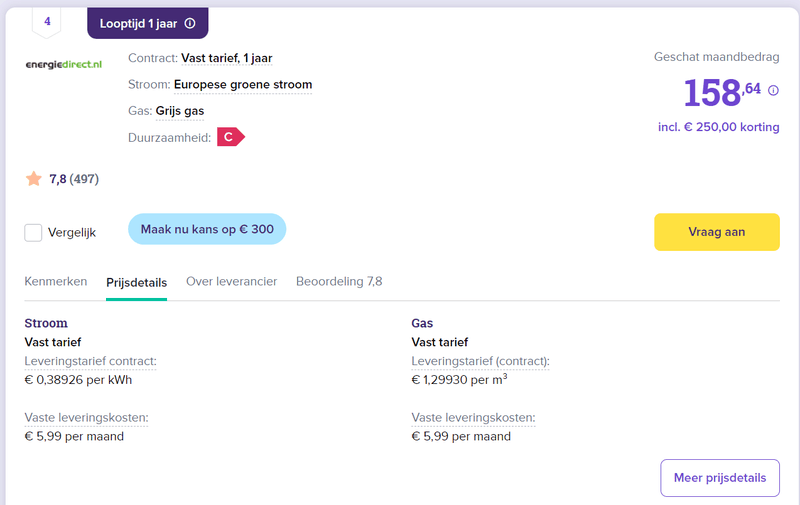Image resolution: width=800 pixels, height=505 pixels.
Task: Click the info icon beside Looptijd 1 jaar
Action: 190,23
